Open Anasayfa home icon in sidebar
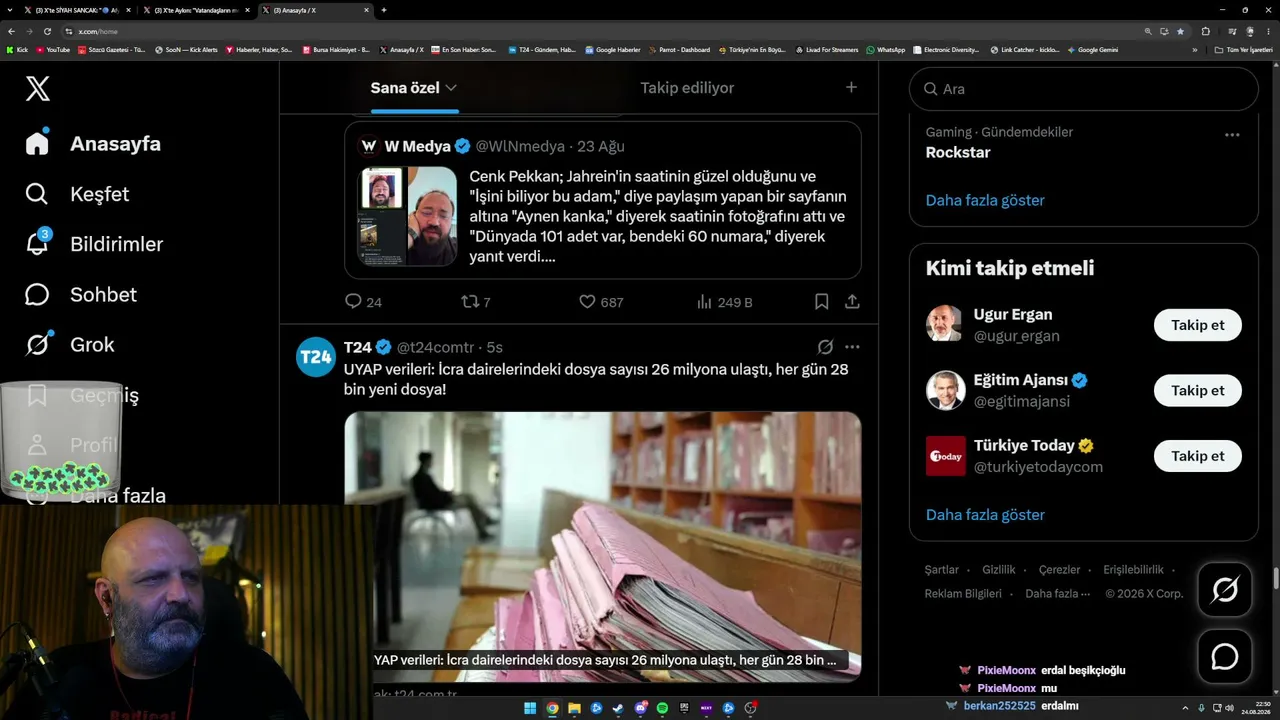 pos(37,143)
